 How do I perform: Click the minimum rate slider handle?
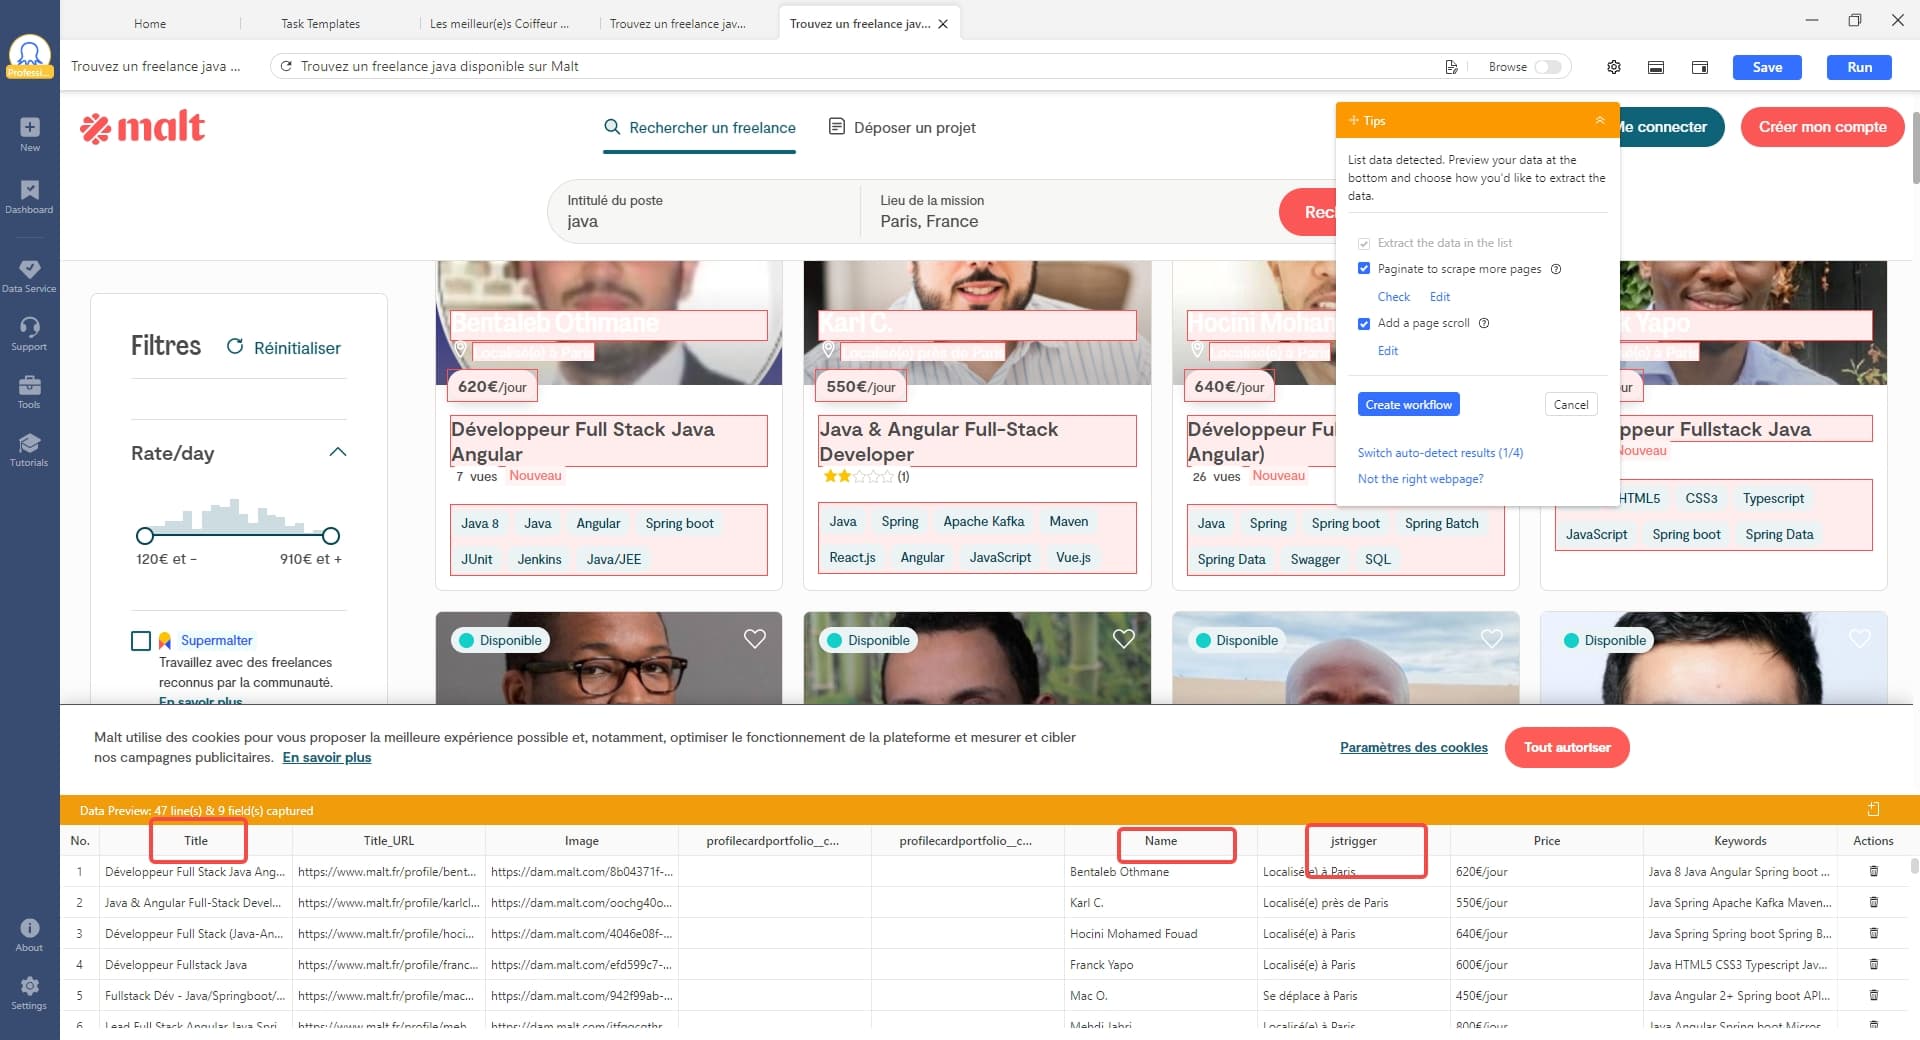tap(145, 535)
